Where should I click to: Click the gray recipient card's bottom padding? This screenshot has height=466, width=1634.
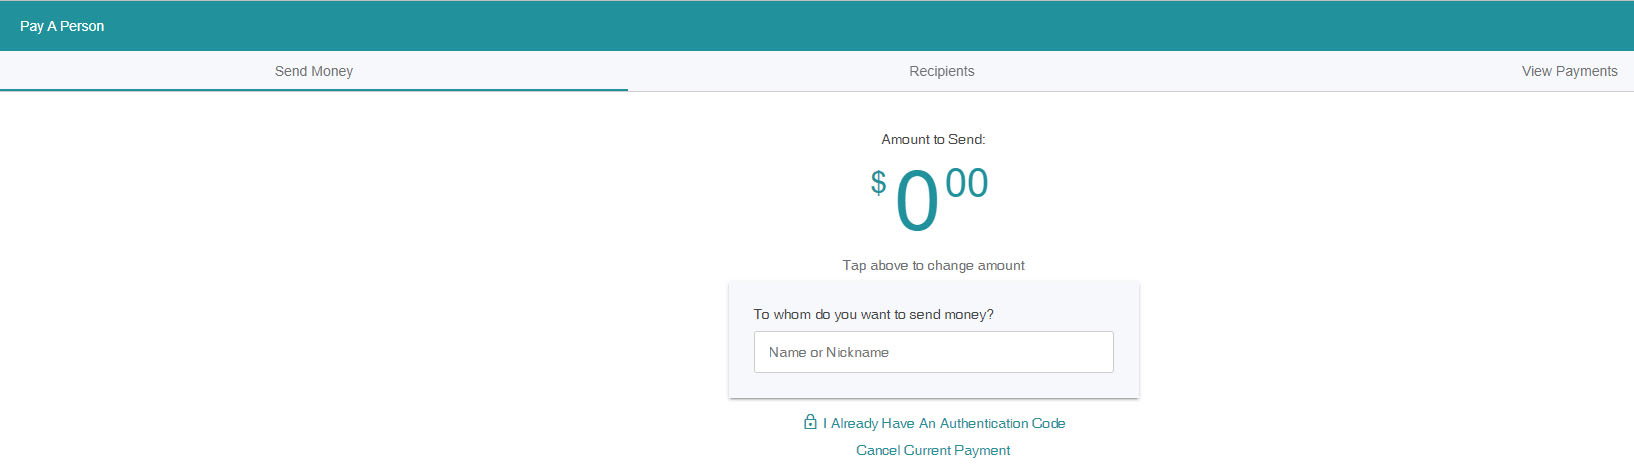point(933,386)
